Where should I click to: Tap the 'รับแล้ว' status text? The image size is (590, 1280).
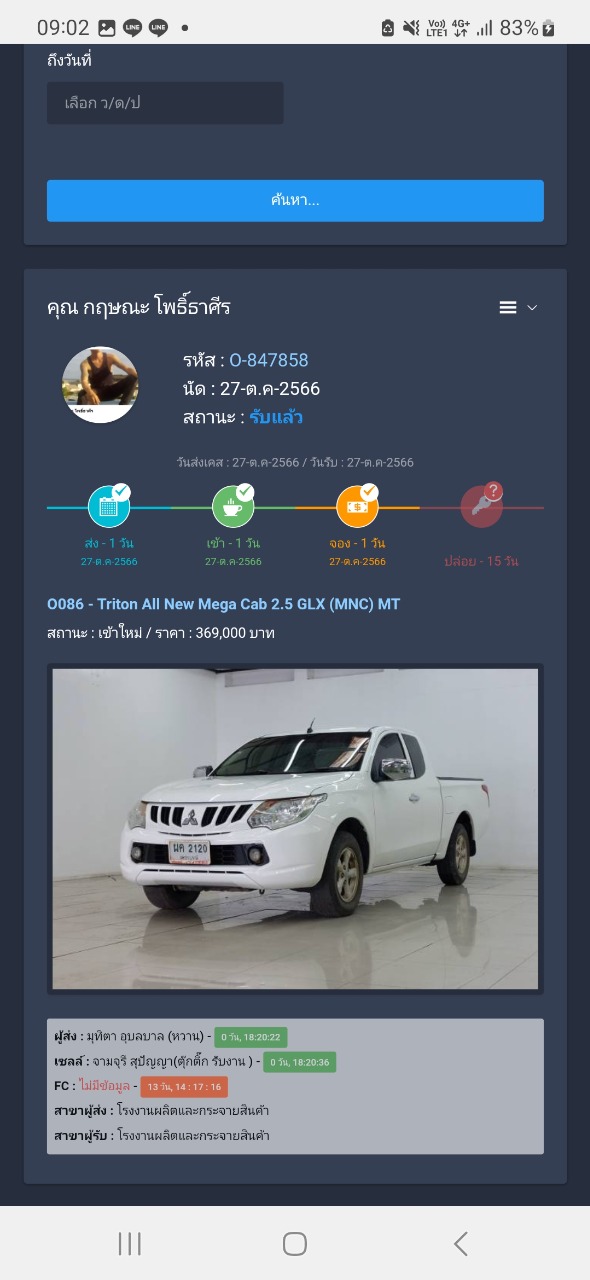[276, 417]
